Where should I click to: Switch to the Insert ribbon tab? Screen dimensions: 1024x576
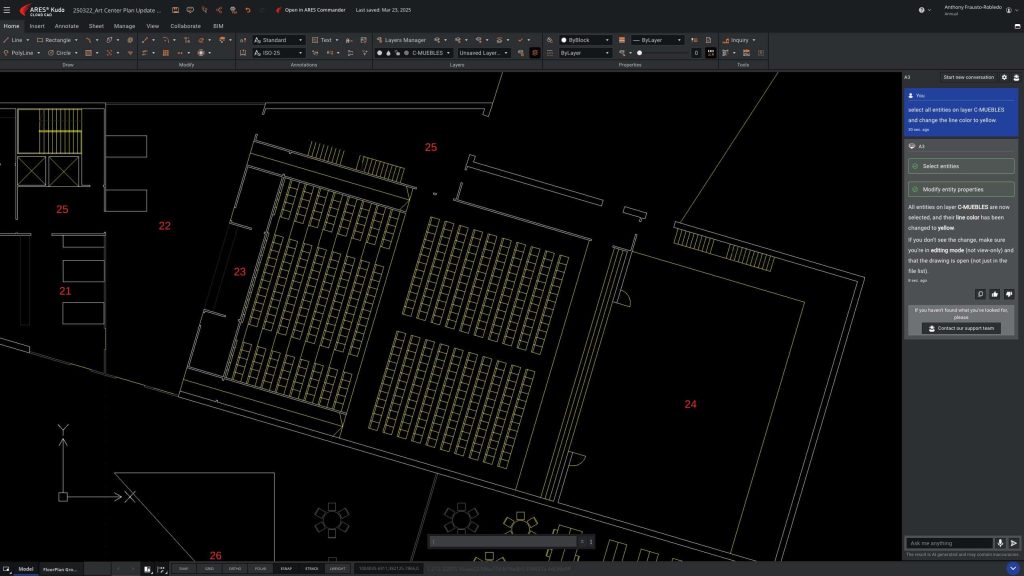tap(37, 26)
